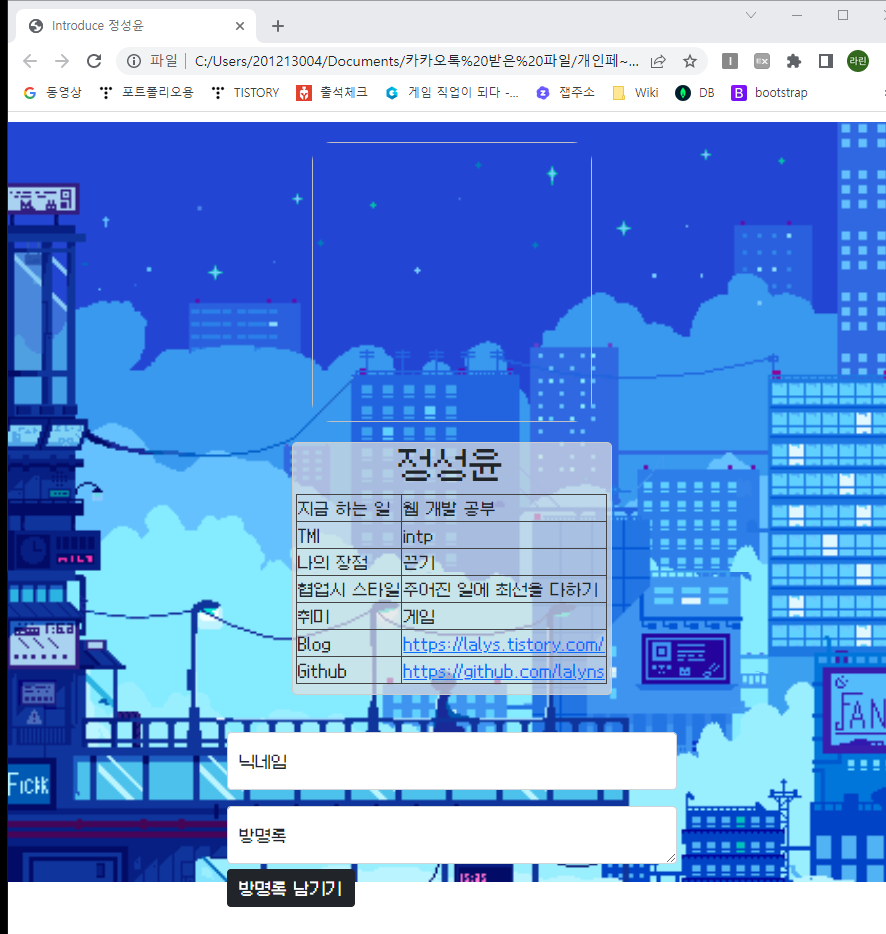Open the 출석체크 bookmark
Image resolution: width=886 pixels, height=934 pixels.
[332, 93]
